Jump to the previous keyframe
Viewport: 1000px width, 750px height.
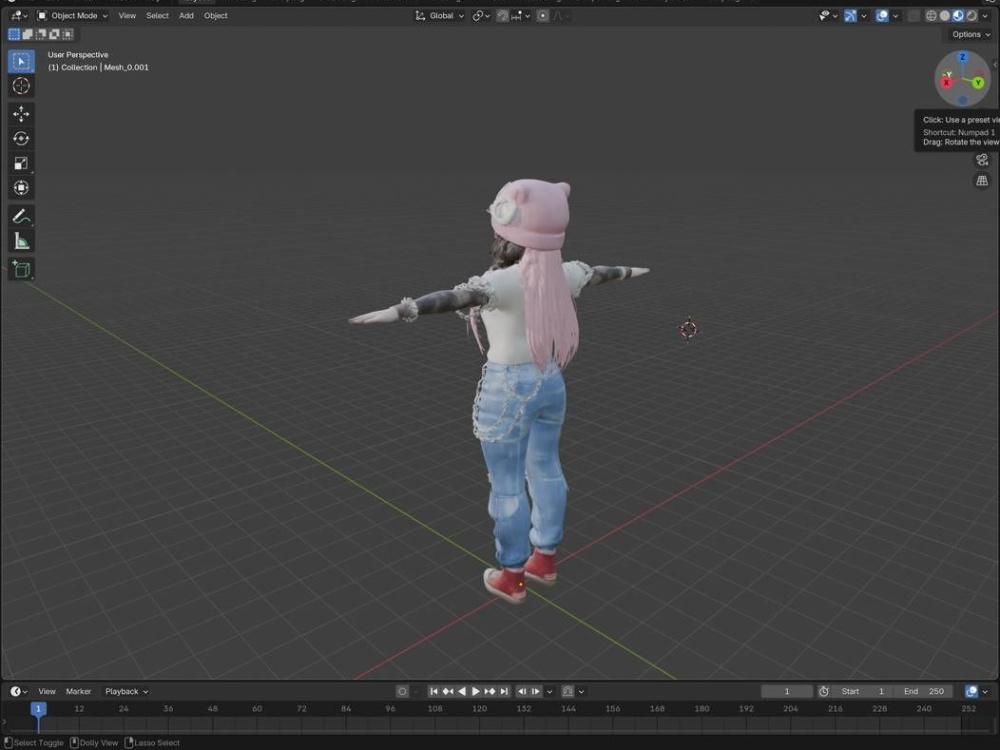[x=448, y=691]
